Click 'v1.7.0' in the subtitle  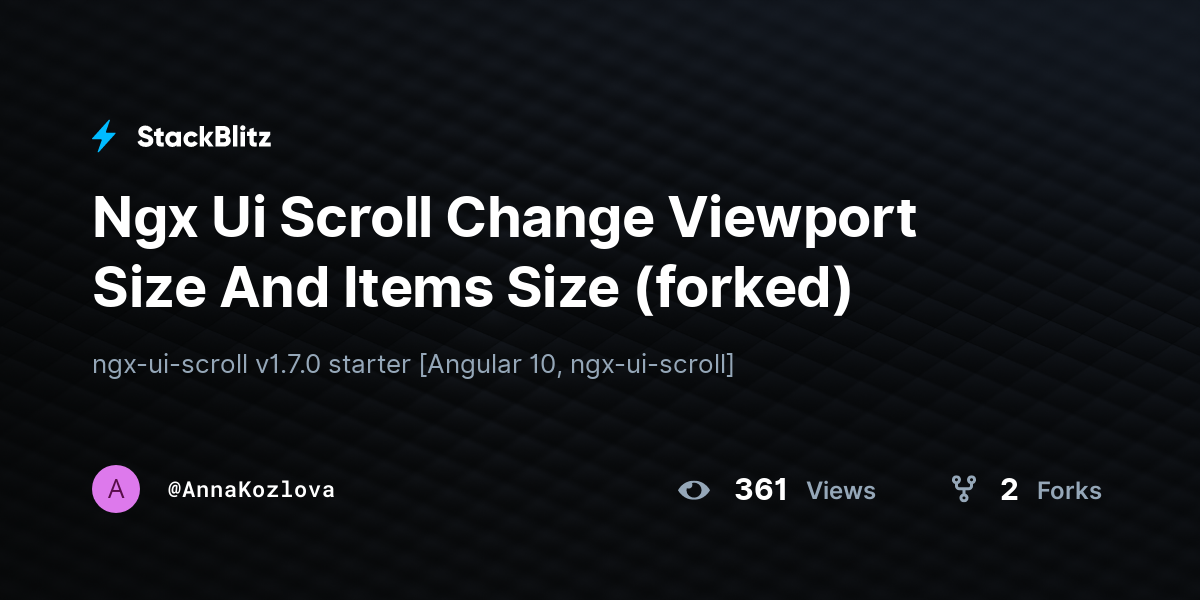(288, 364)
